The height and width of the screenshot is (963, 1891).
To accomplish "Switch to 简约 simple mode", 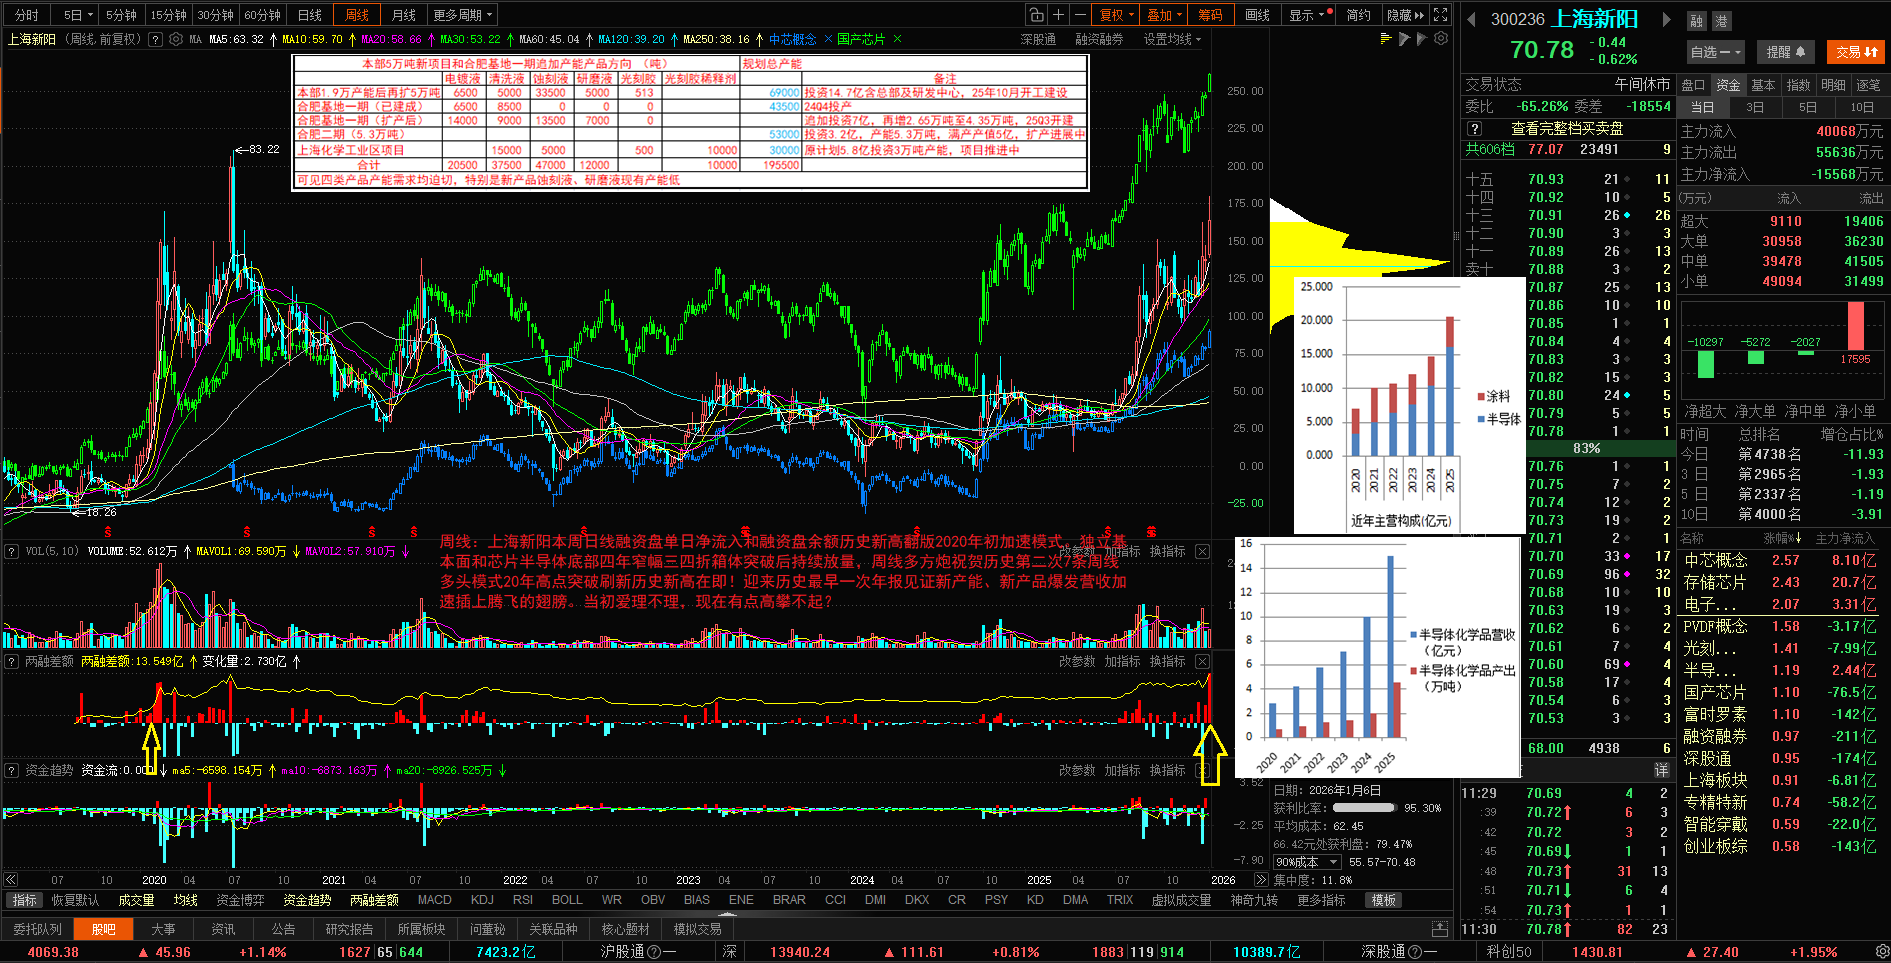I will click(1358, 15).
